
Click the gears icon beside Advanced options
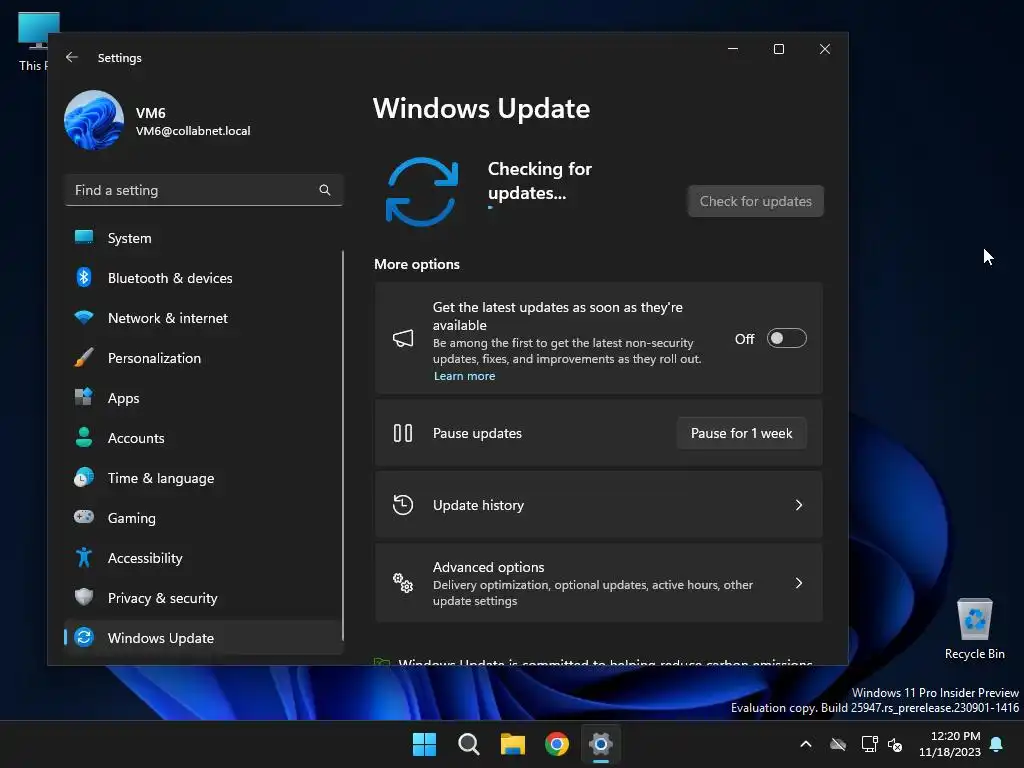403,583
